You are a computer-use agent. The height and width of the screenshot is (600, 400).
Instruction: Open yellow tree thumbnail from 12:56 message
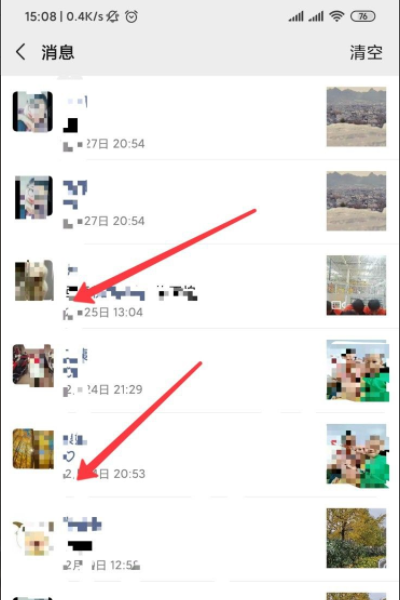tap(356, 538)
